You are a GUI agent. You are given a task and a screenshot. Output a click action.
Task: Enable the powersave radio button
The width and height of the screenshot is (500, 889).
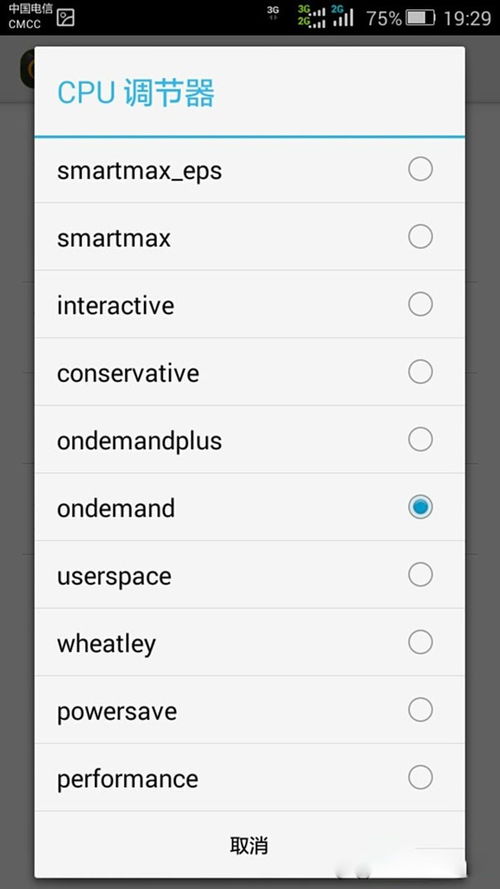coord(420,710)
